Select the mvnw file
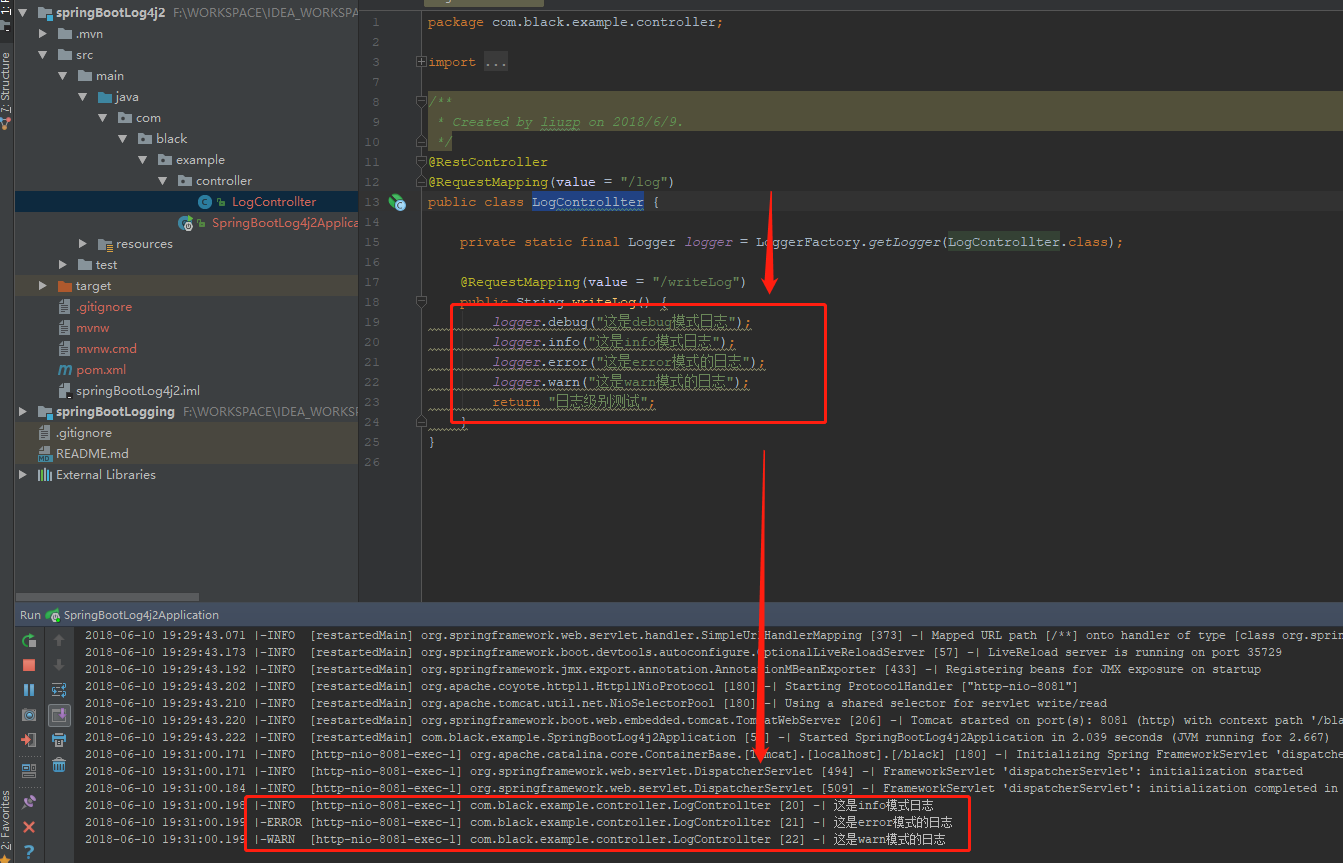Screen dimensions: 1343x863 coord(95,328)
